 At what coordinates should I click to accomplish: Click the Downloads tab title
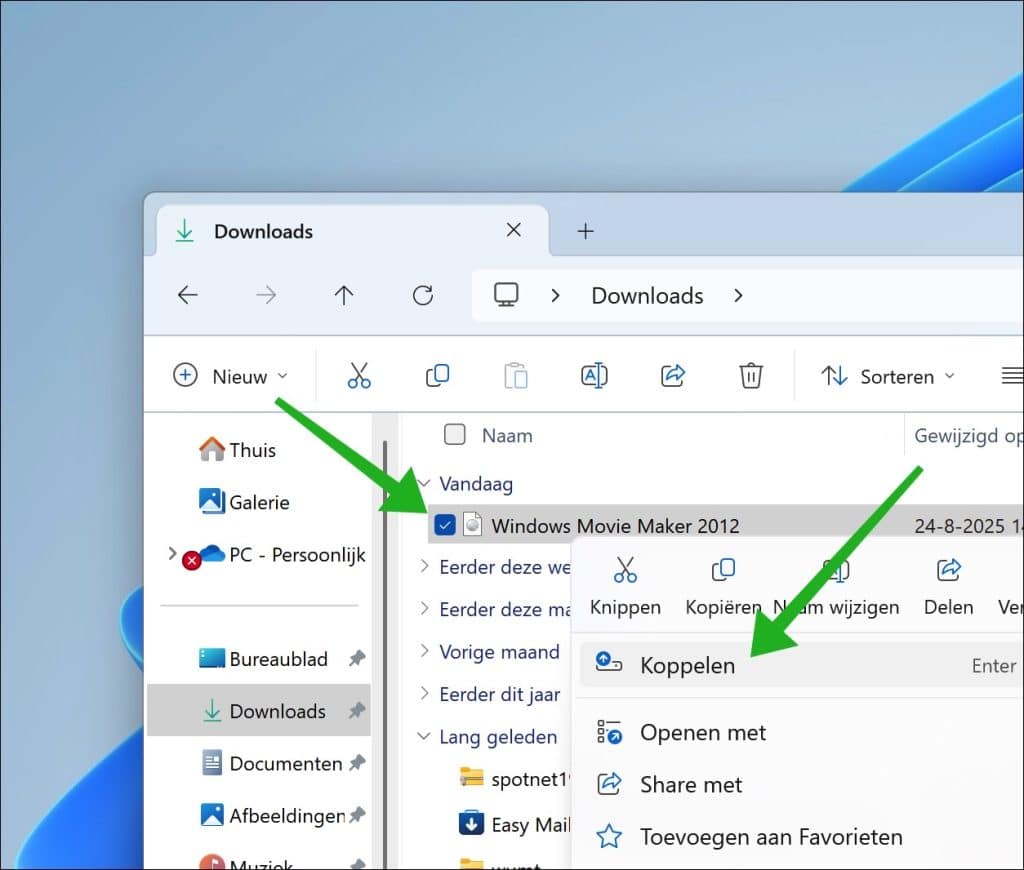[x=264, y=231]
